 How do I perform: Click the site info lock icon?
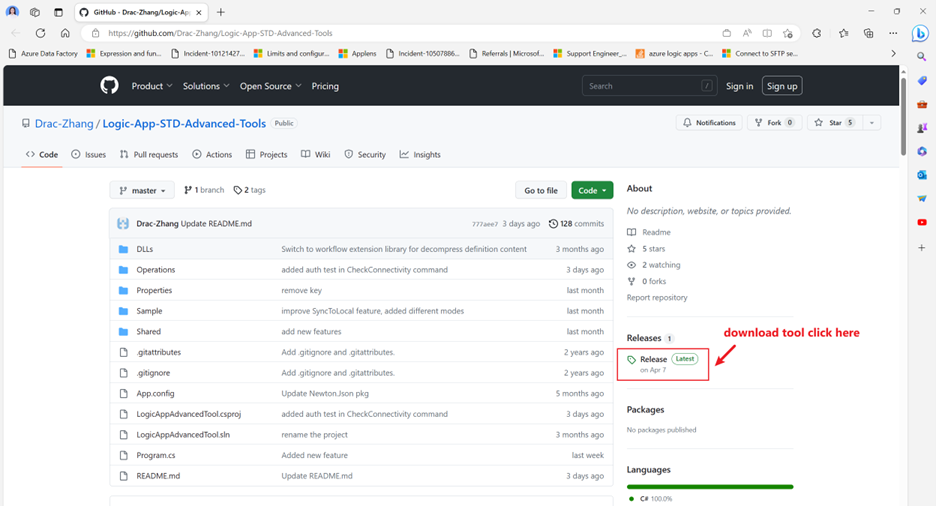96,33
